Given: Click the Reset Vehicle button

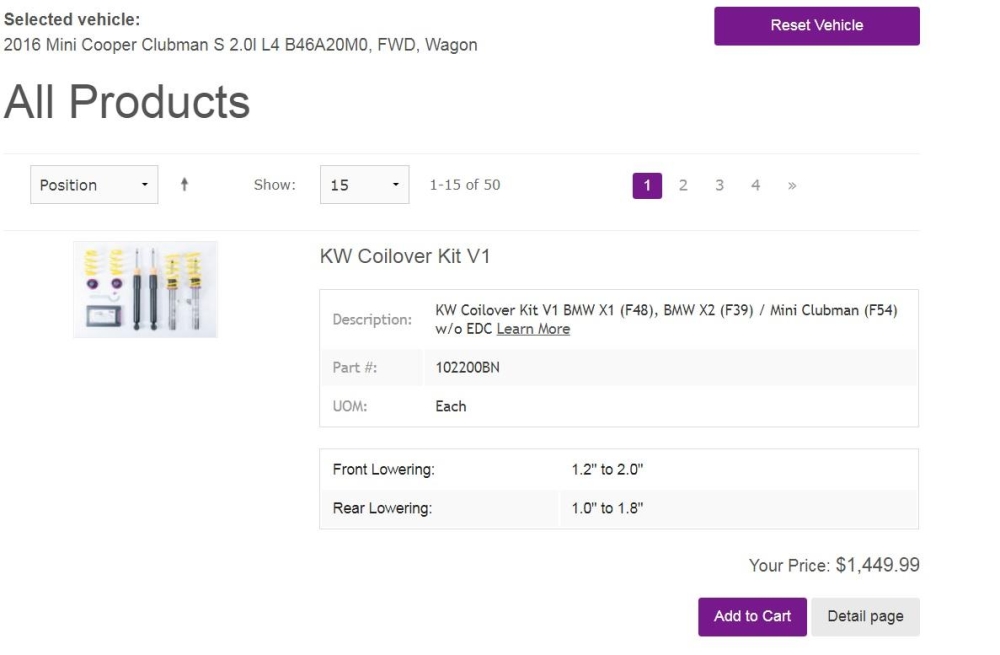Looking at the screenshot, I should 816,26.
